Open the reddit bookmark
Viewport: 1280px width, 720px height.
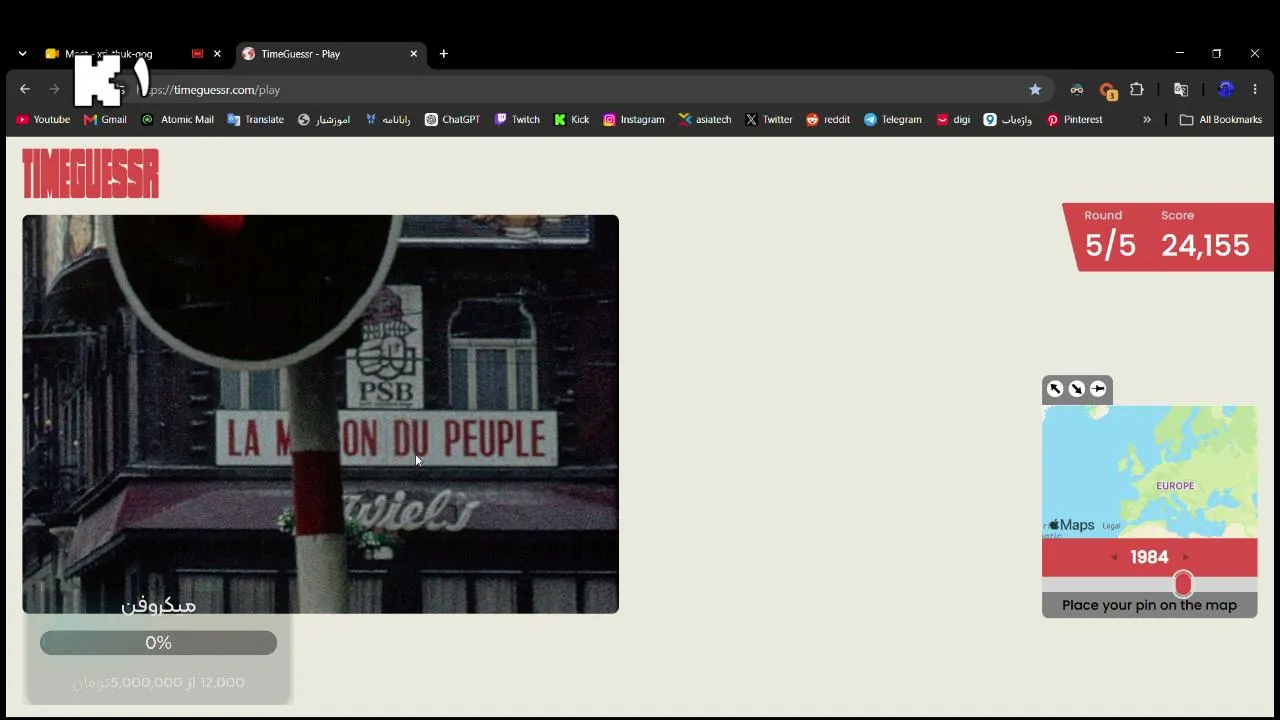click(x=828, y=120)
